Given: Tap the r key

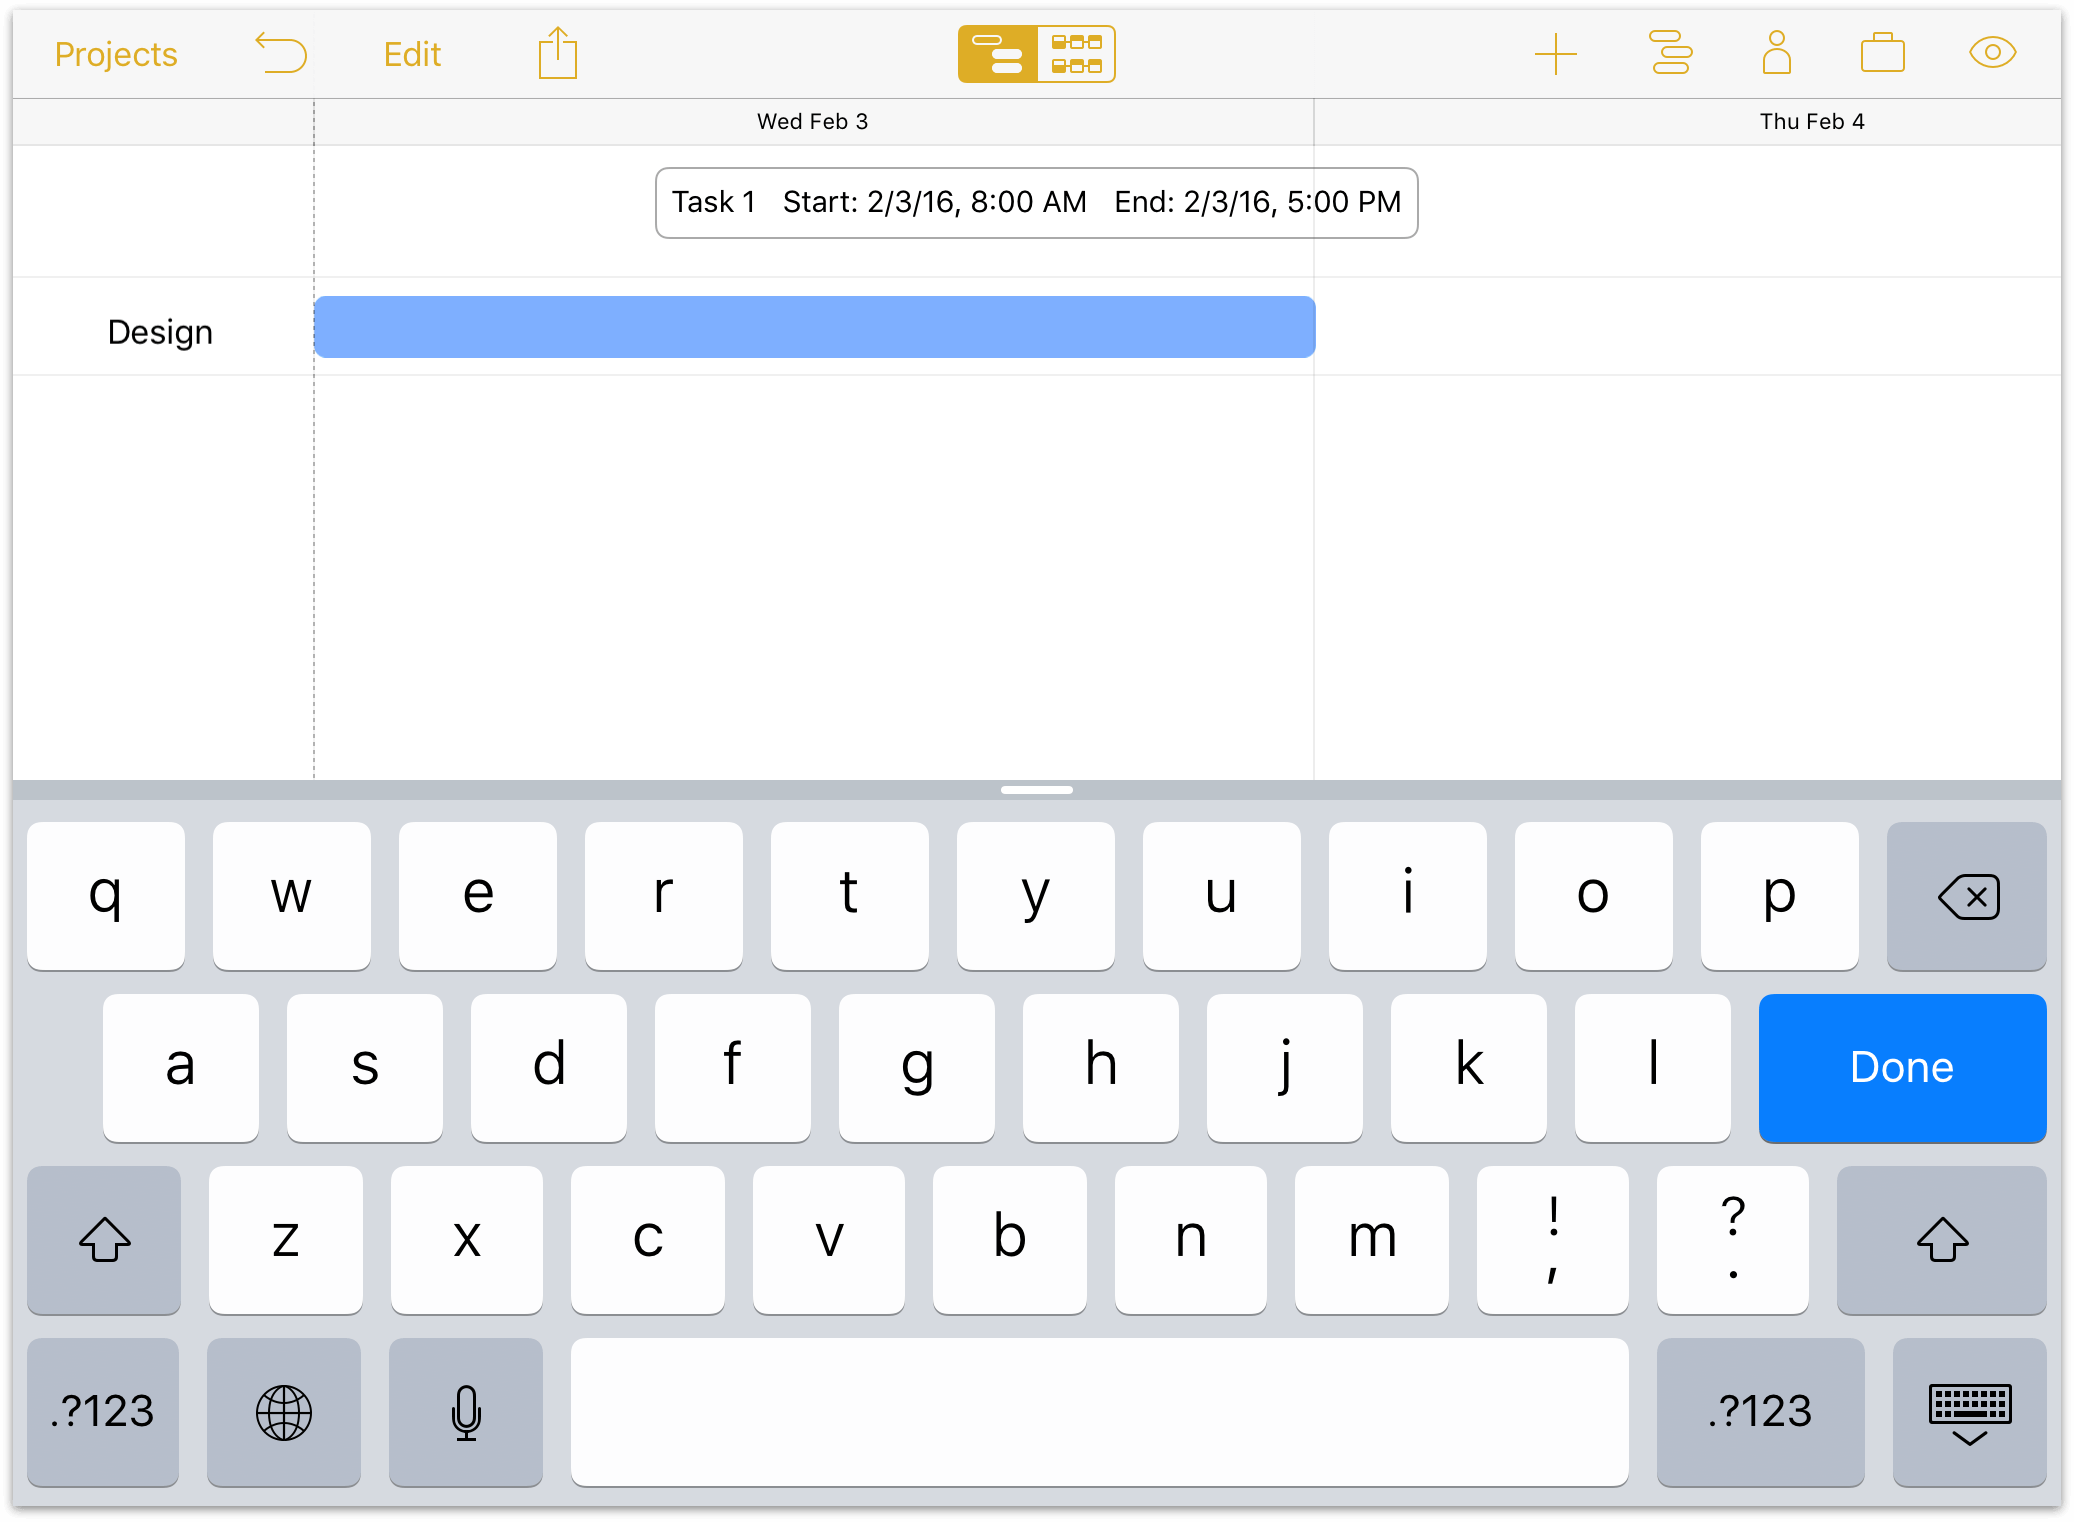Looking at the screenshot, I should 664,896.
